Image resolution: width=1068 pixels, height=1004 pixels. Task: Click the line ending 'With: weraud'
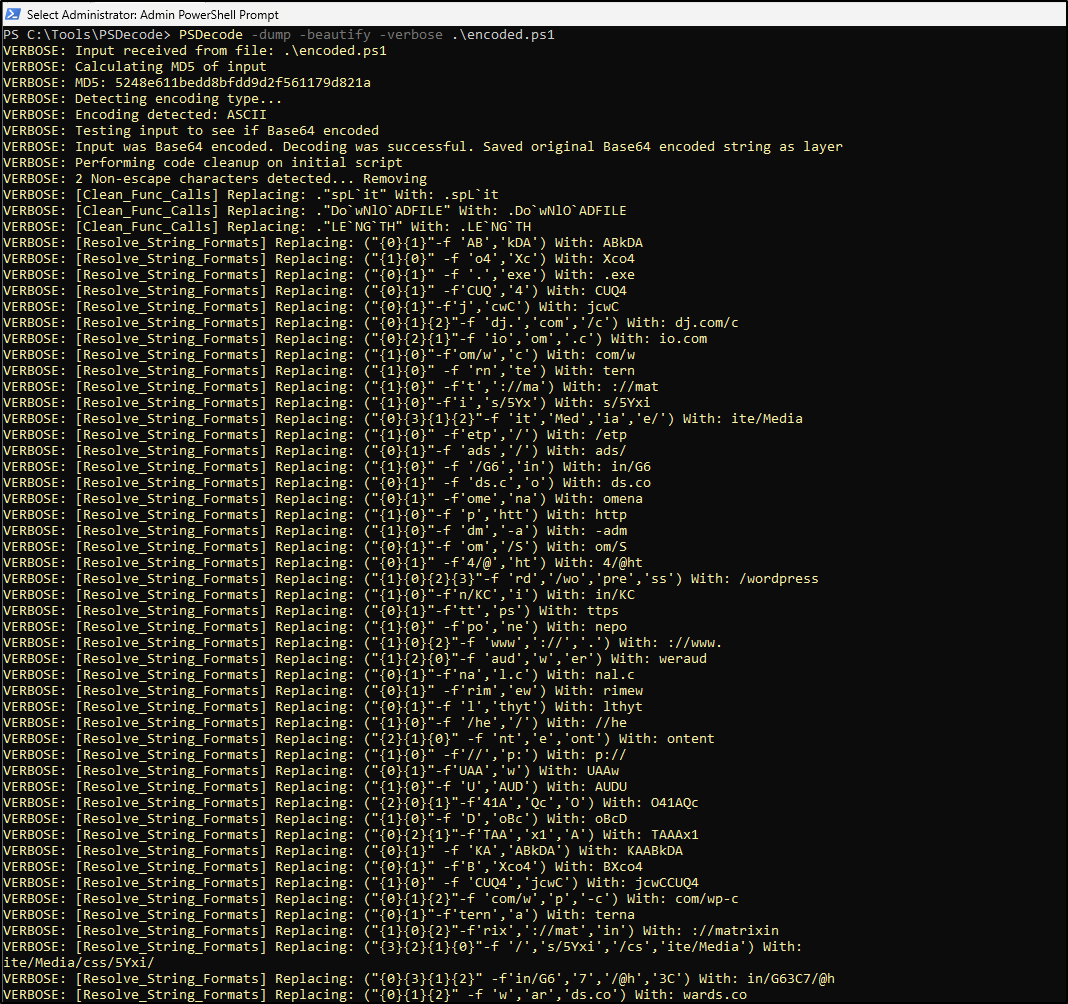tap(355, 659)
